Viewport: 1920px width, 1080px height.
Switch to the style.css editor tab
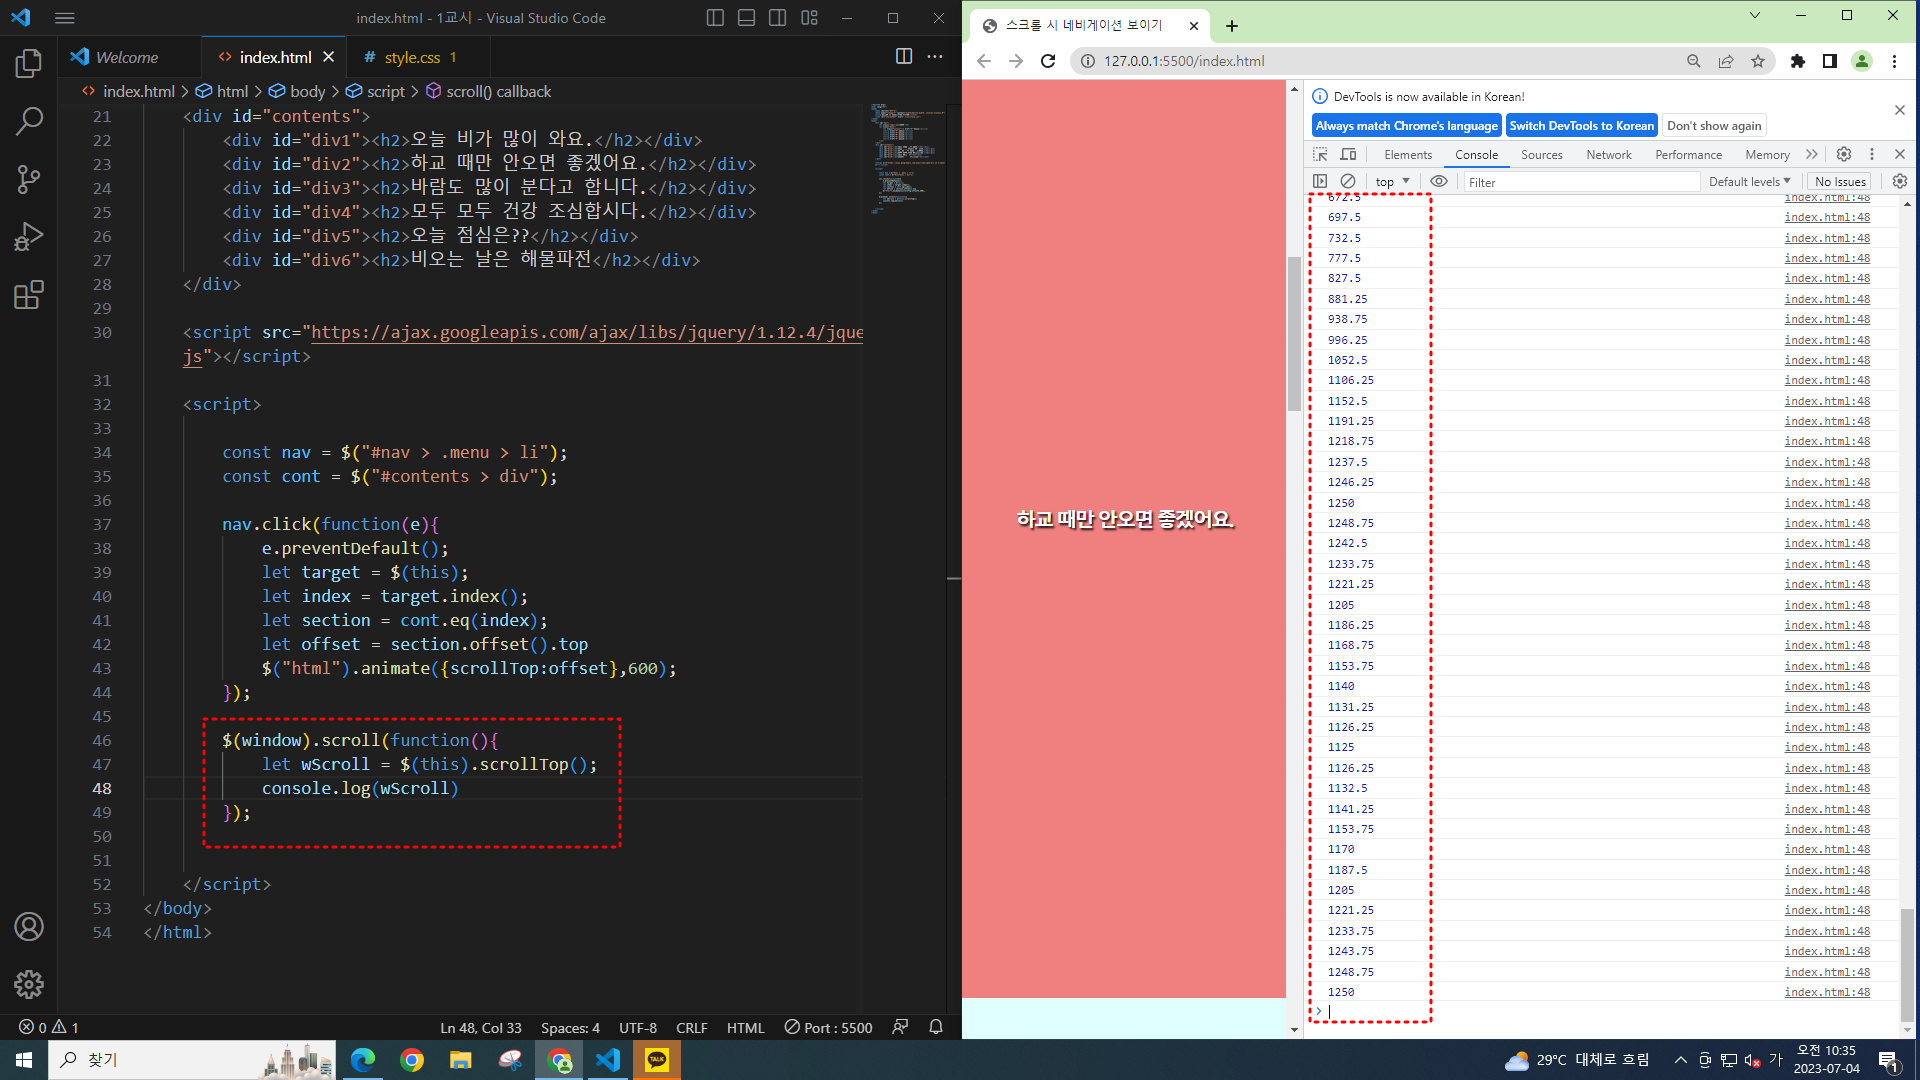[x=412, y=57]
